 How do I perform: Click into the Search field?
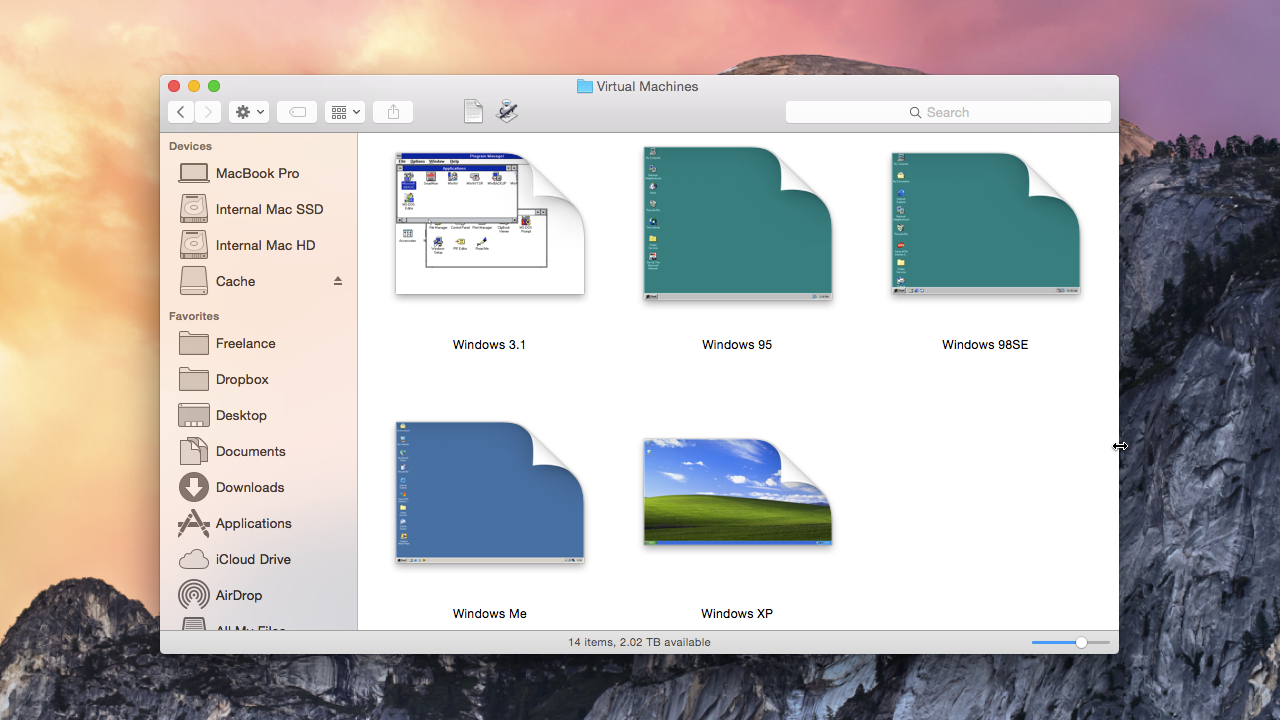(948, 112)
